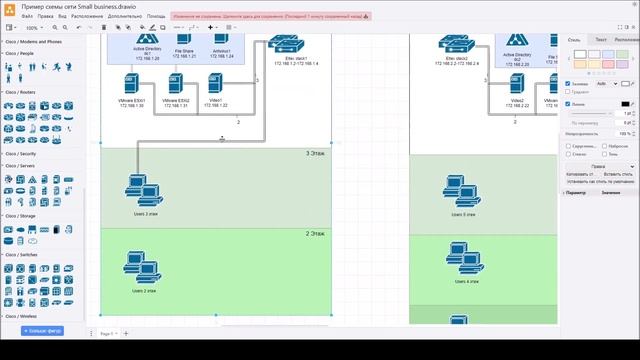Open the insert plus dropdown in toolbar

212,27
